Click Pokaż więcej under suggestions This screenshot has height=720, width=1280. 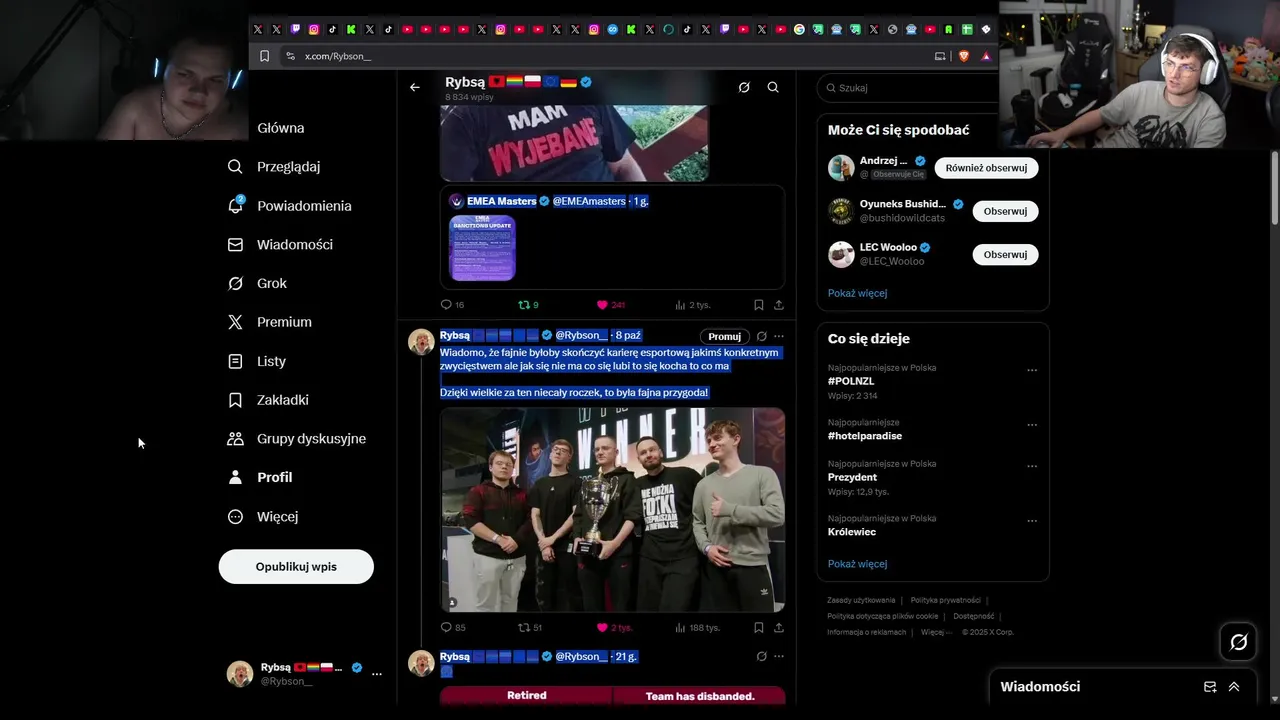tap(857, 293)
